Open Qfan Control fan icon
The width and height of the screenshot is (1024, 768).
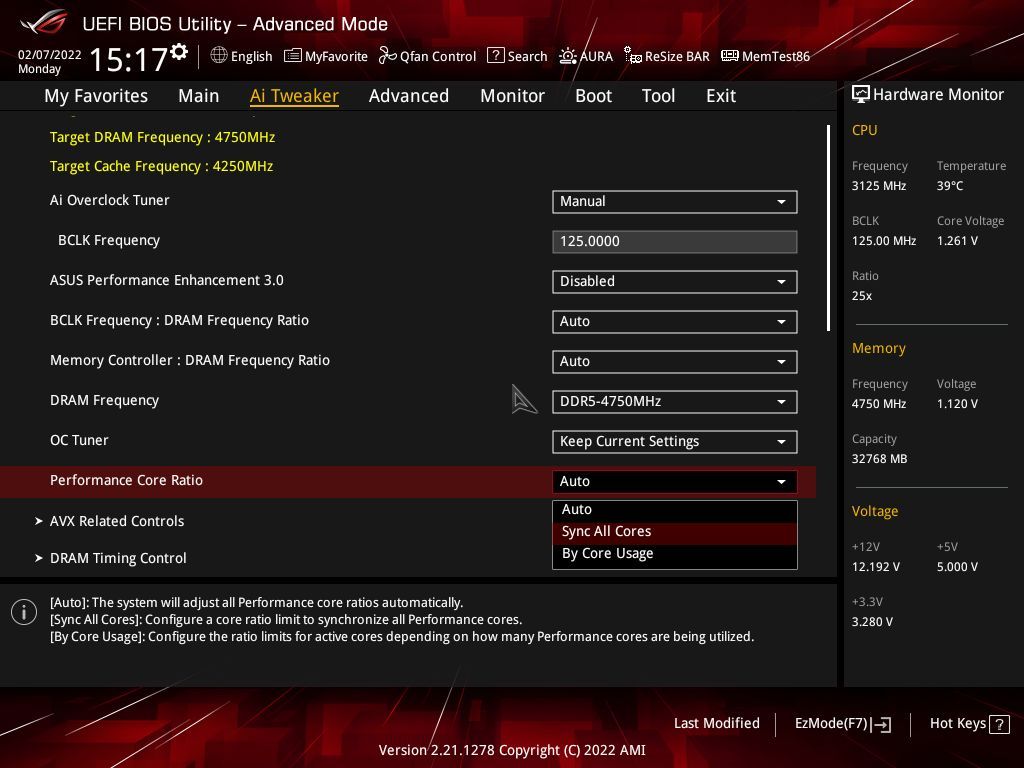tap(387, 56)
